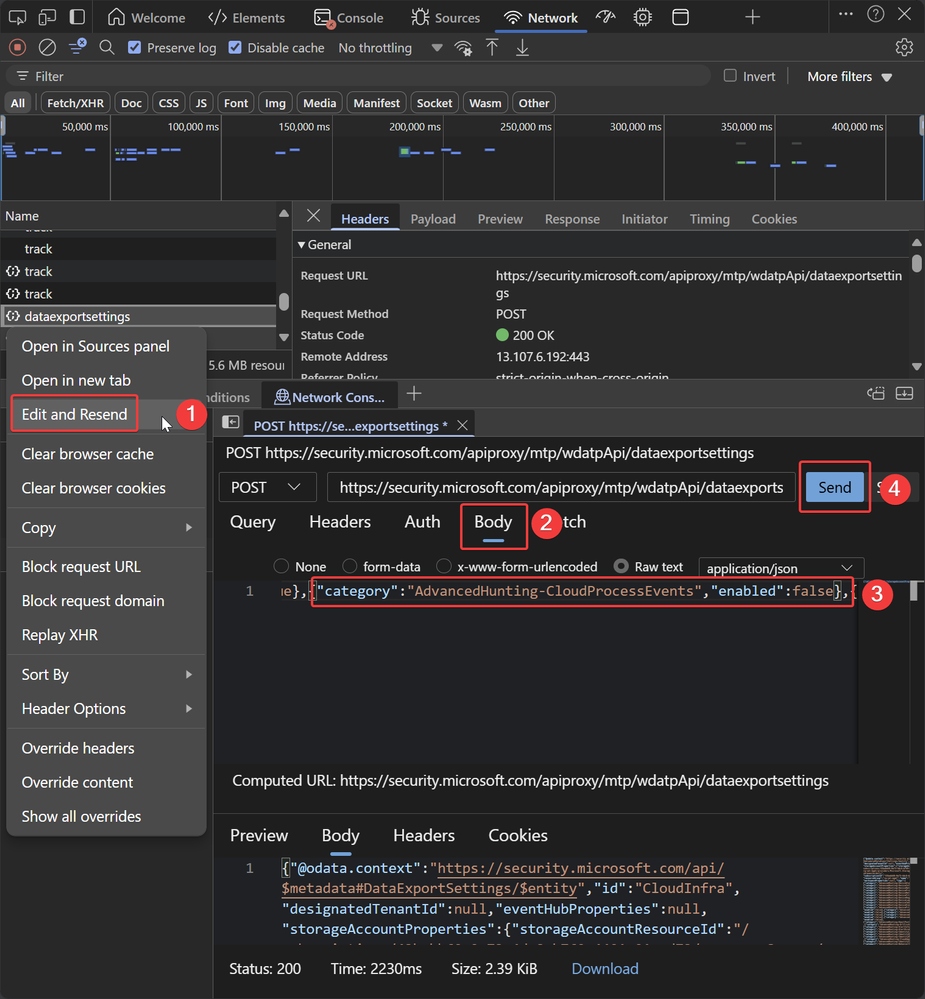925x999 pixels.
Task: Click the clear network log icon
Action: [x=47, y=47]
